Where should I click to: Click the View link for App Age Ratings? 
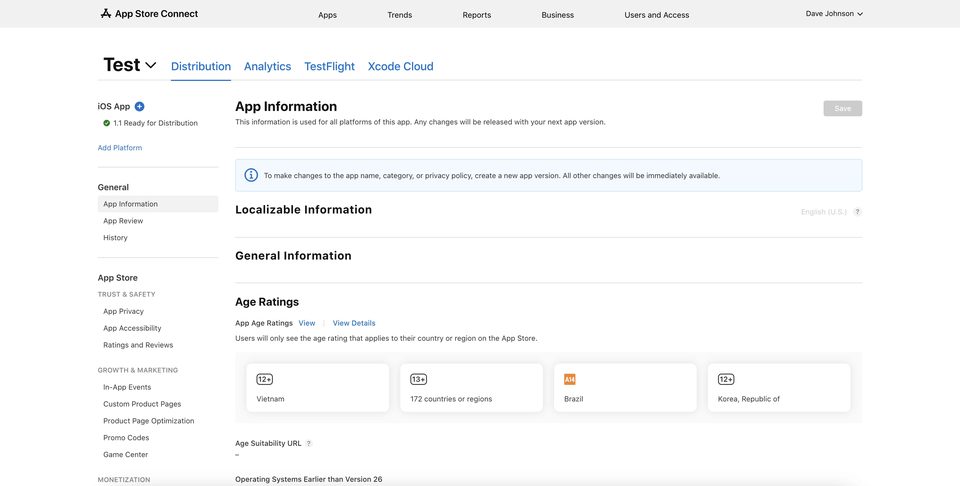[x=307, y=323]
